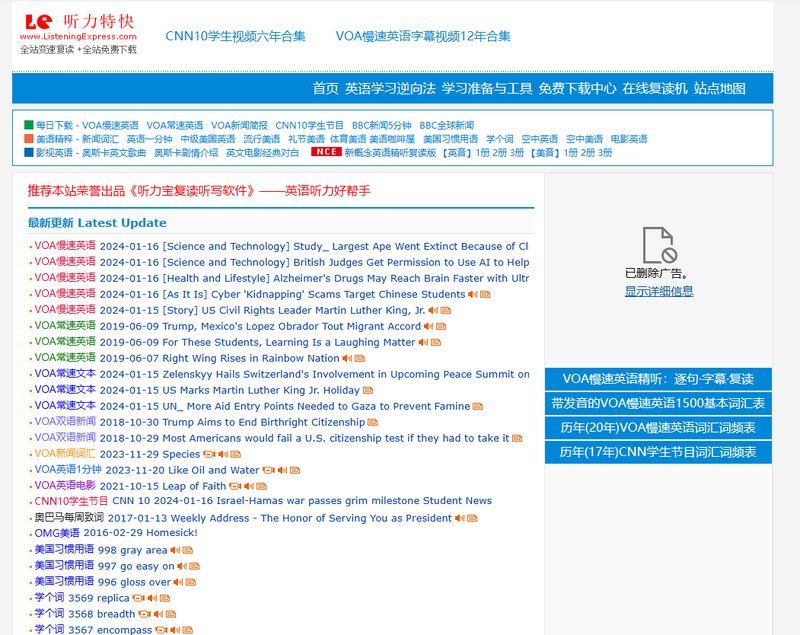Click the red NCE badge icon
The width and height of the screenshot is (800, 635).
click(325, 153)
